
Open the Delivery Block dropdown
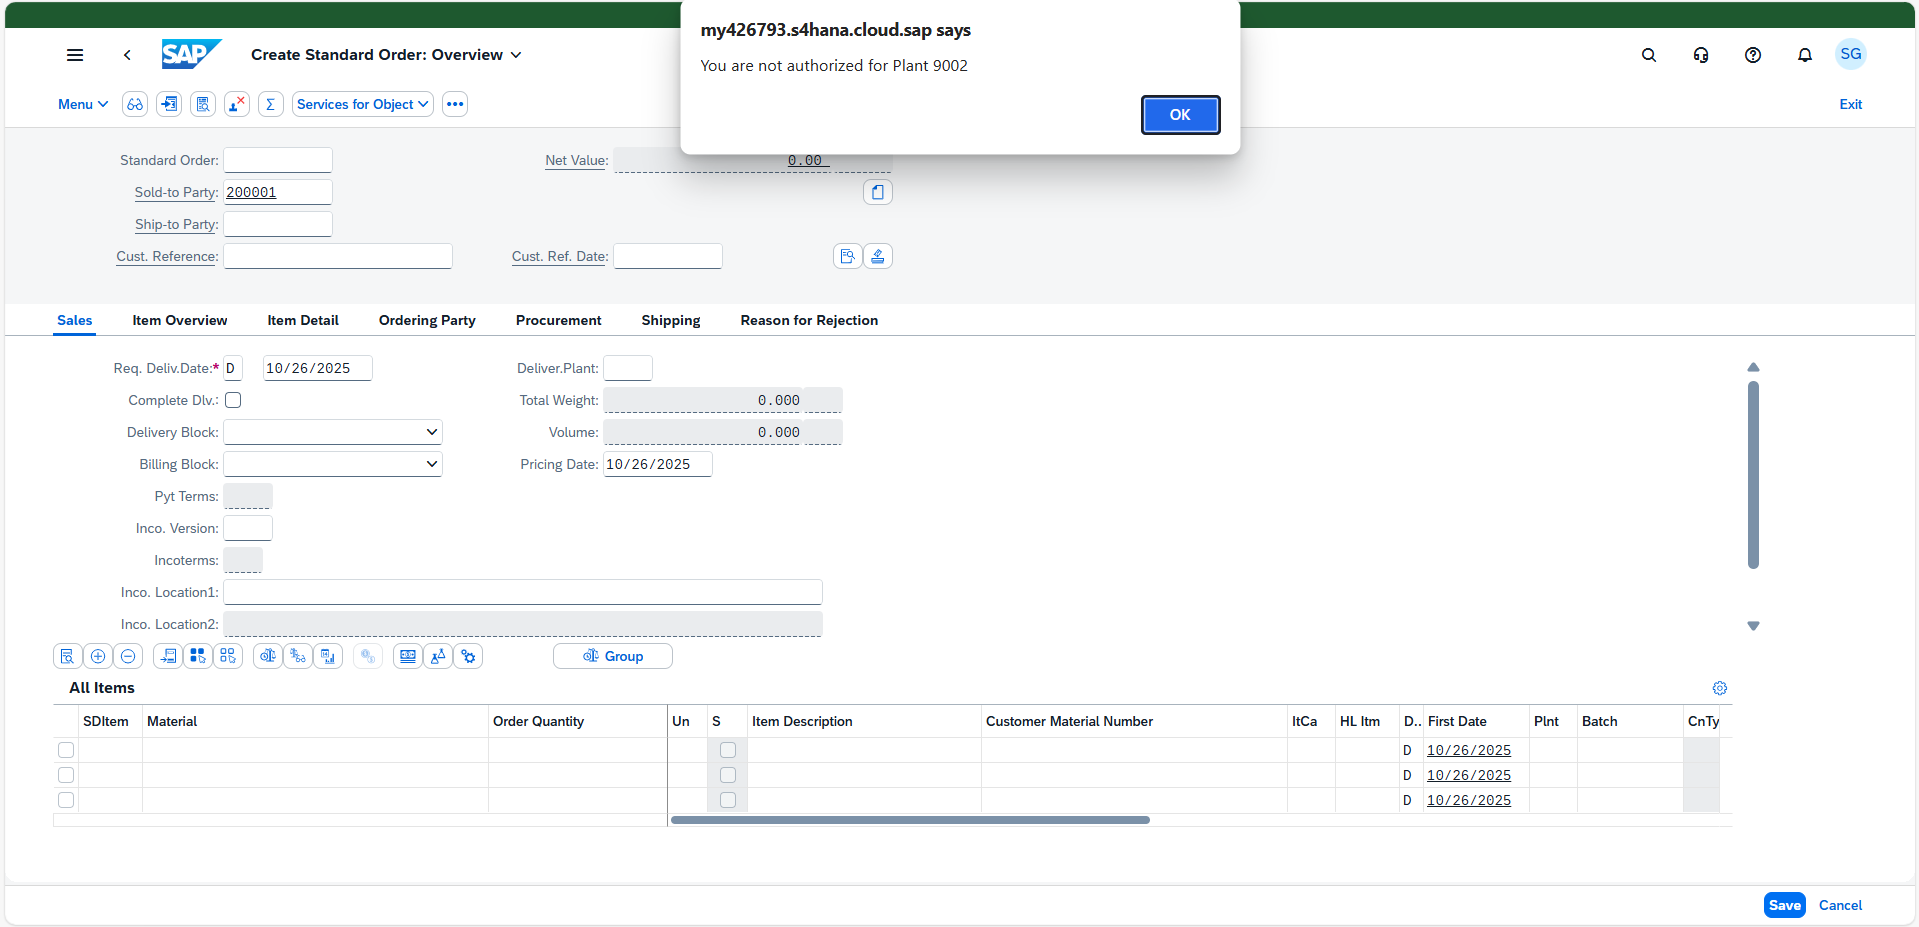pyautogui.click(x=332, y=432)
